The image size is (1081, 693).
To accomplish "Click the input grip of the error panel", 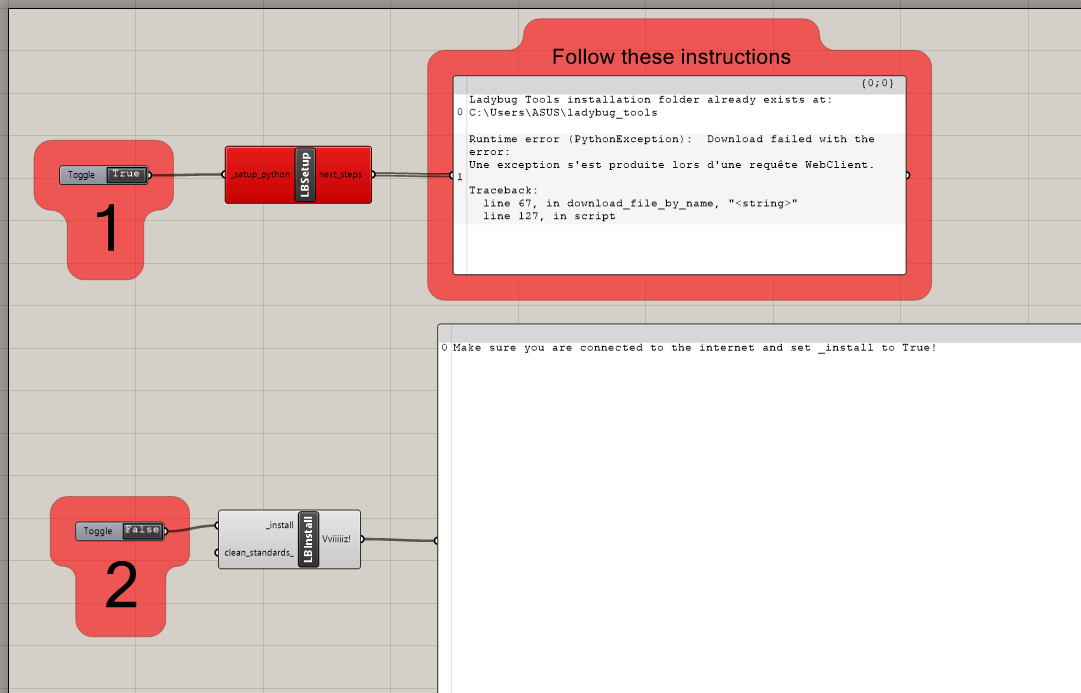I will pyautogui.click(x=453, y=175).
